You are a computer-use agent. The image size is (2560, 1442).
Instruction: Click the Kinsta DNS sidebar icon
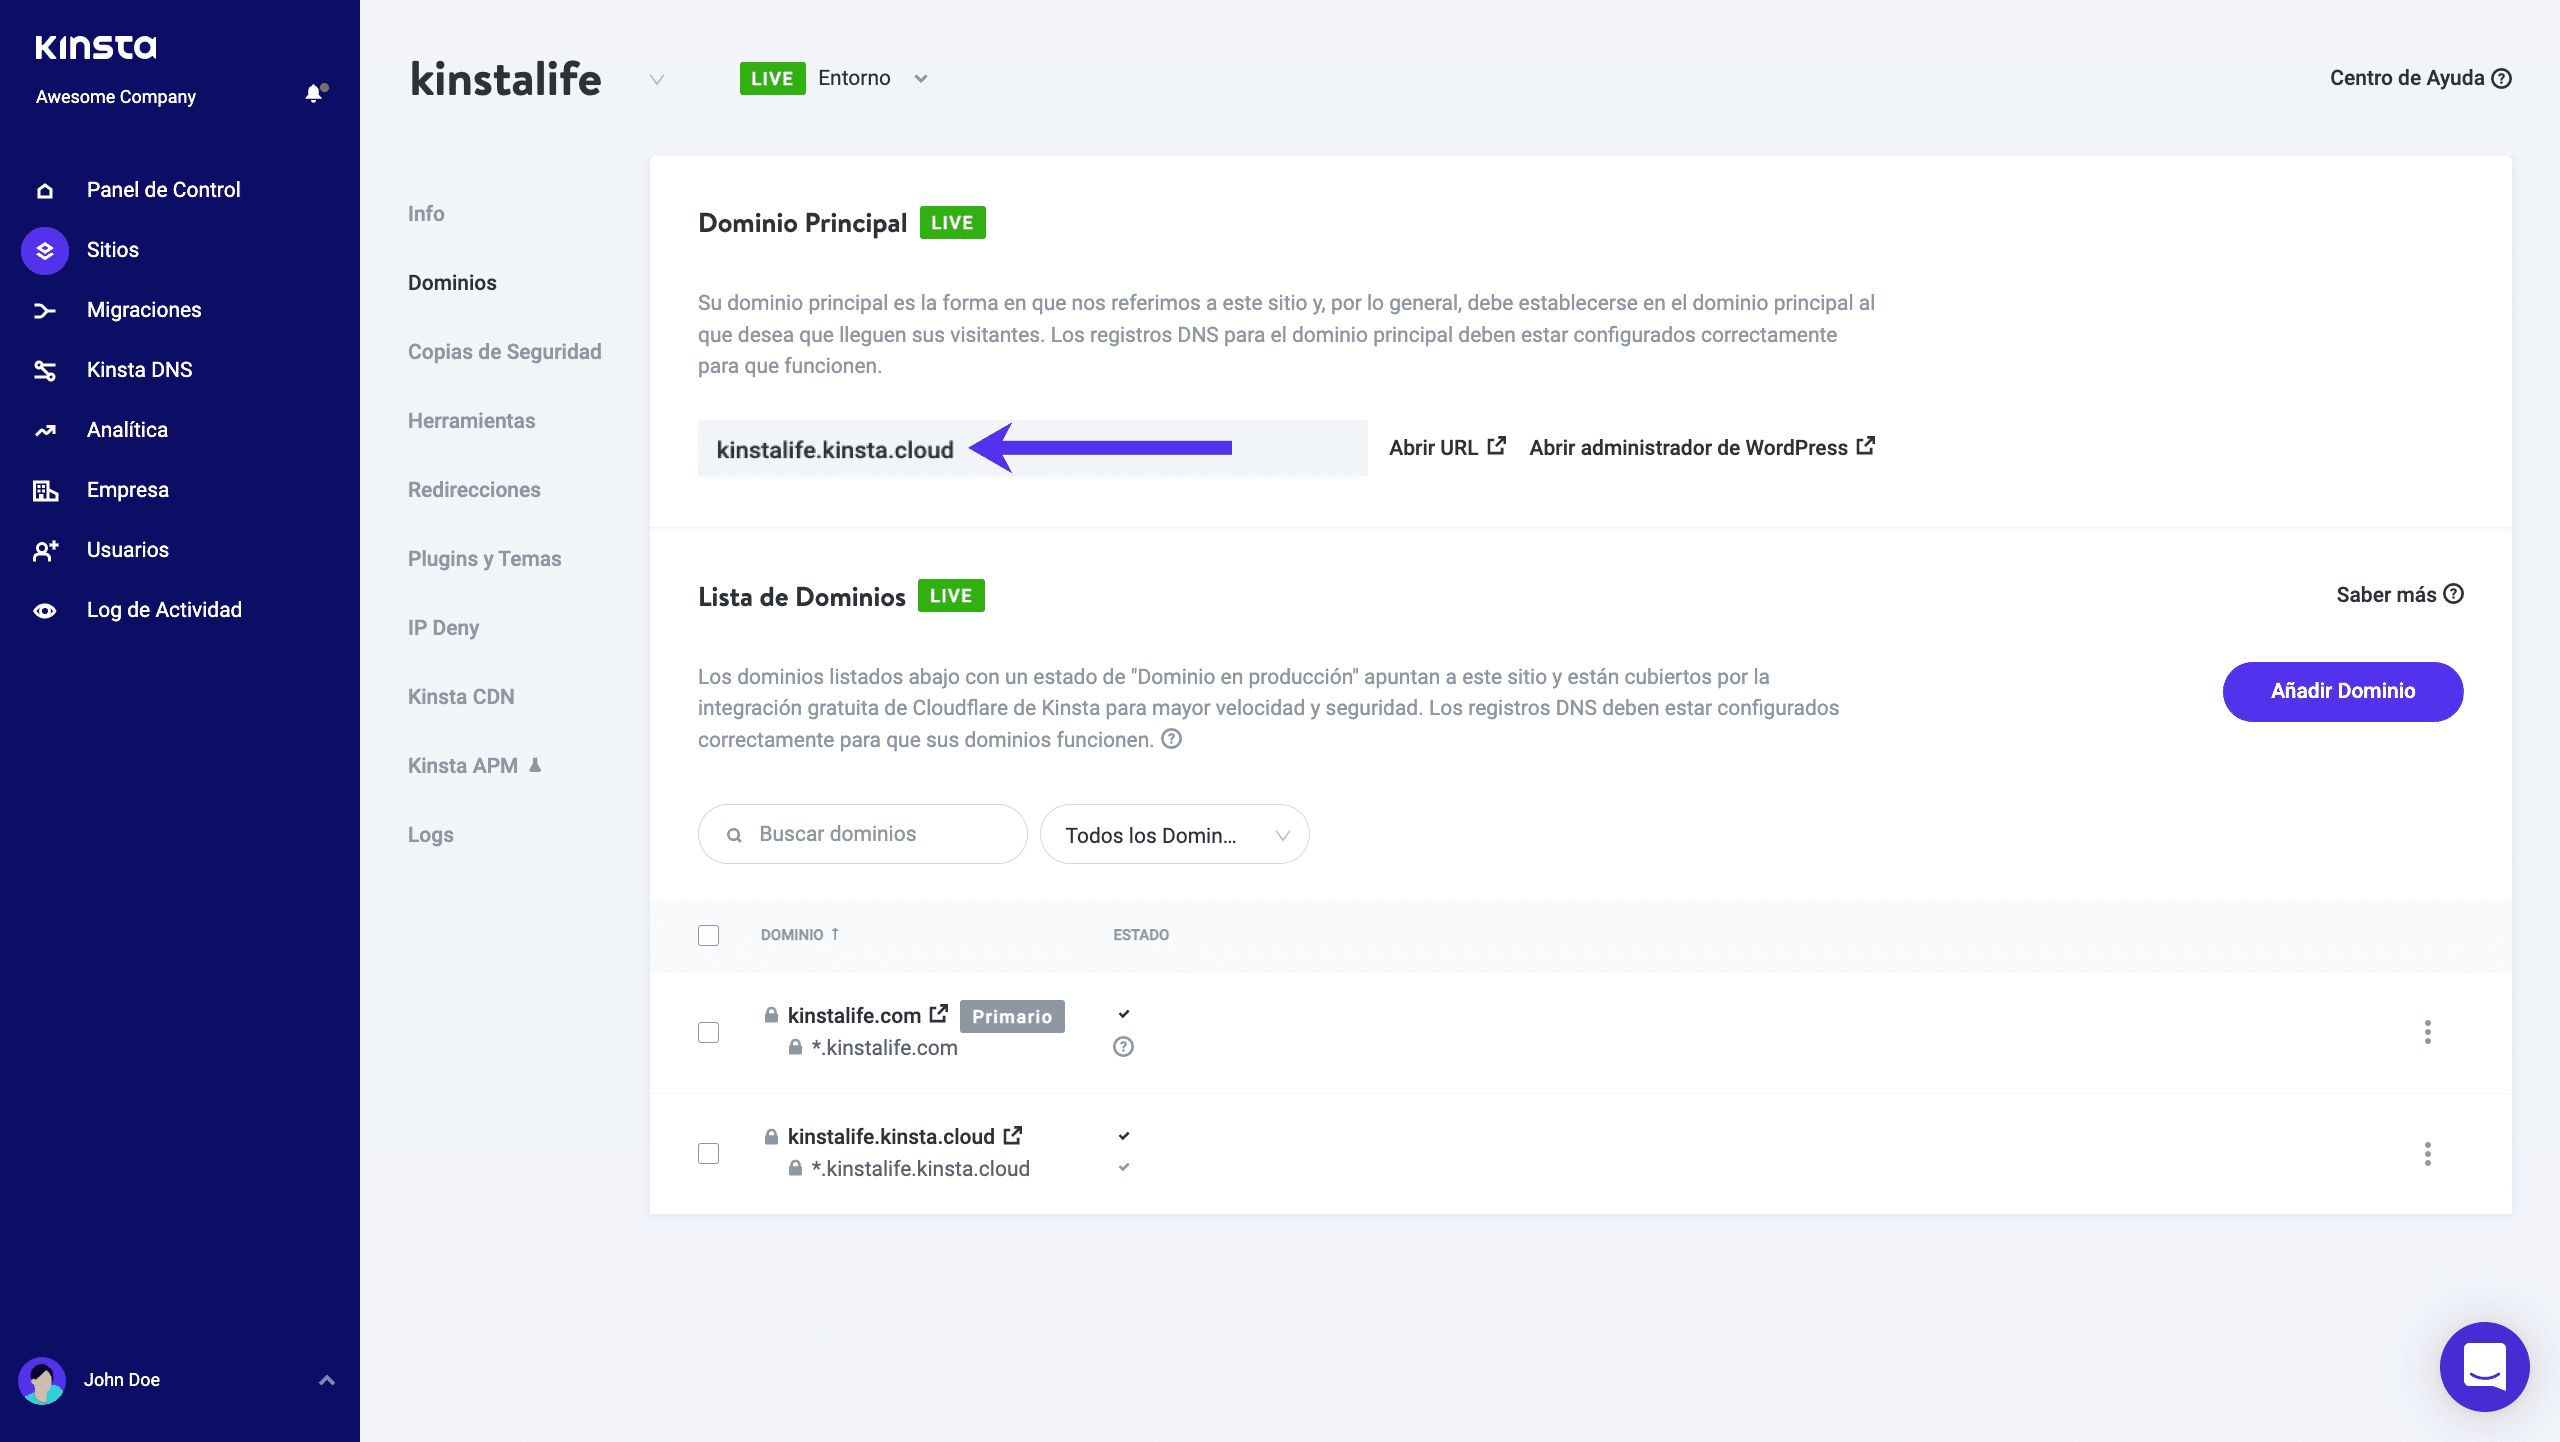(x=45, y=370)
